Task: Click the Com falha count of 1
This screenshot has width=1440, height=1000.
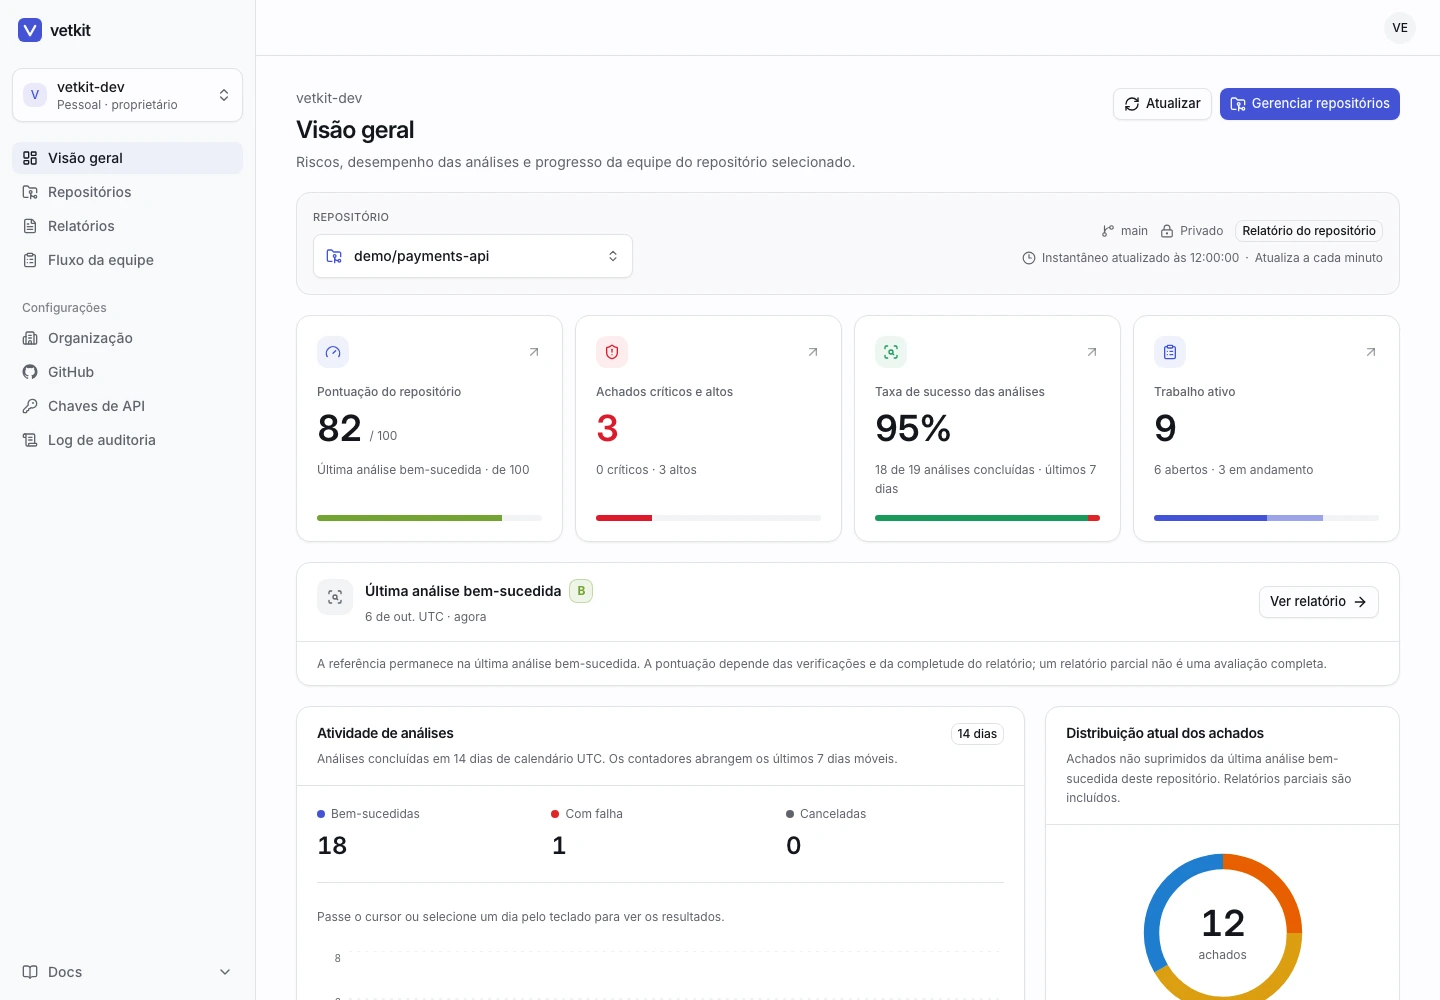Action: [x=559, y=846]
